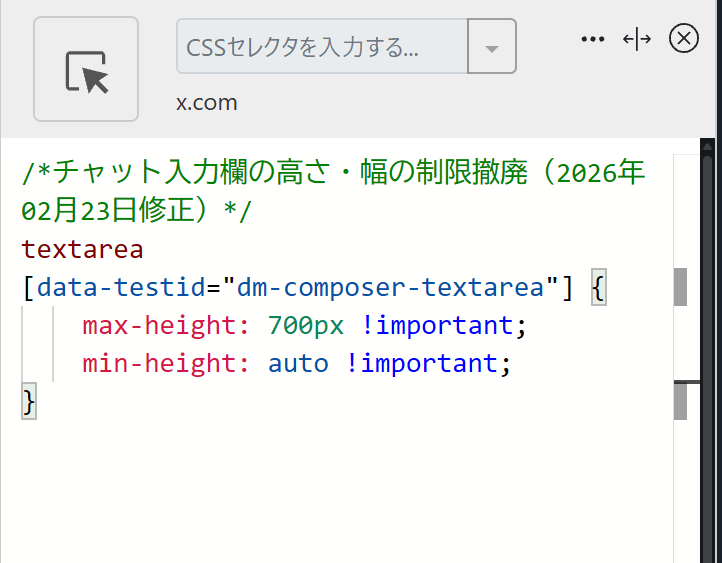Image resolution: width=722 pixels, height=563 pixels.
Task: Click !important on the min-height line
Action: point(421,363)
